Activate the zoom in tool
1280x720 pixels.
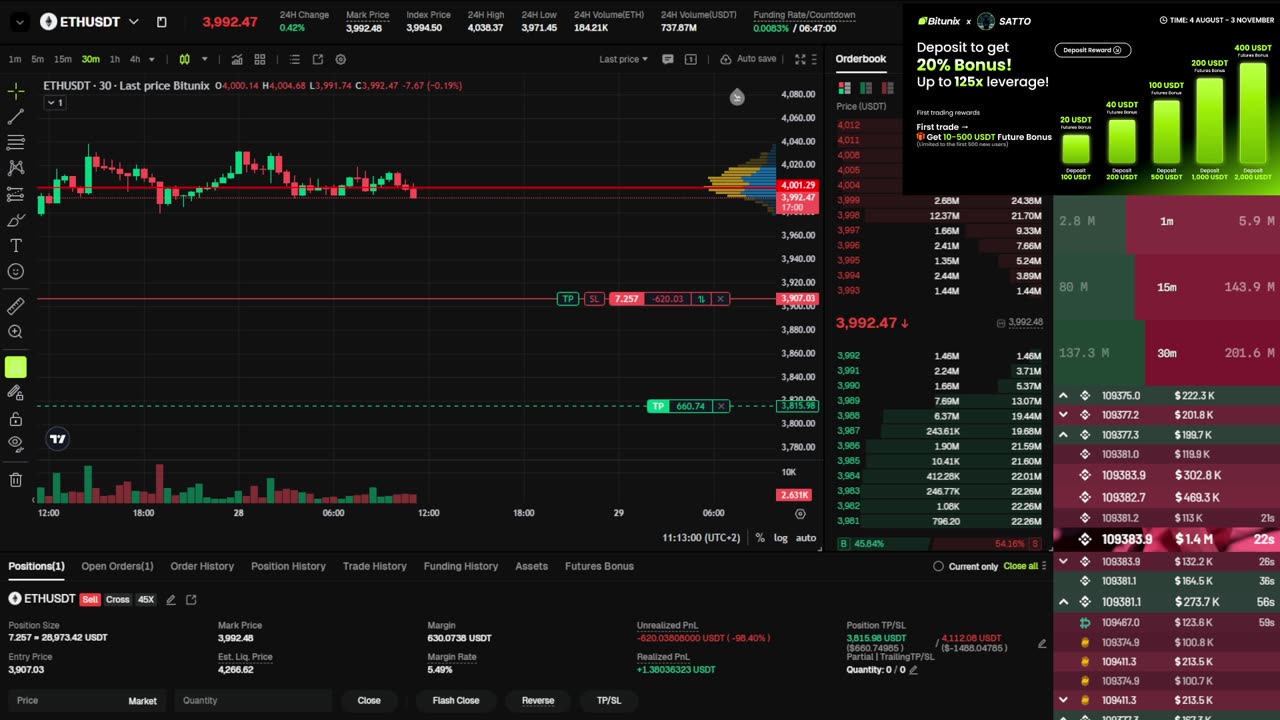tap(16, 332)
